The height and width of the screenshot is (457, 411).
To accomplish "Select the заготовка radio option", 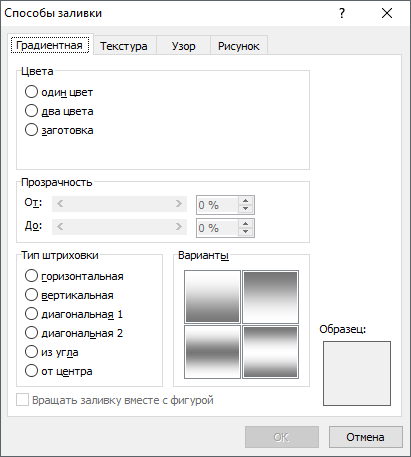I will coord(59,130).
